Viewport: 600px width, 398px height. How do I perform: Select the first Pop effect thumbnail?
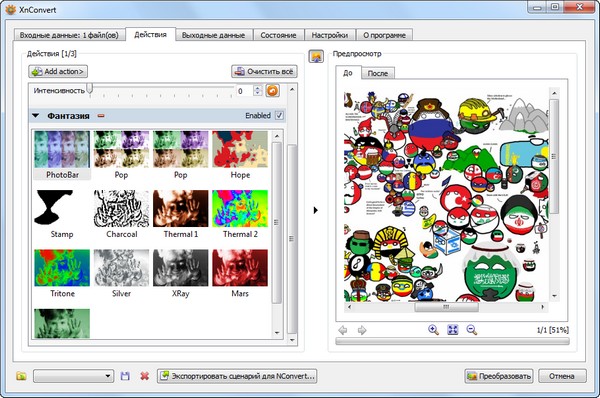pos(121,155)
